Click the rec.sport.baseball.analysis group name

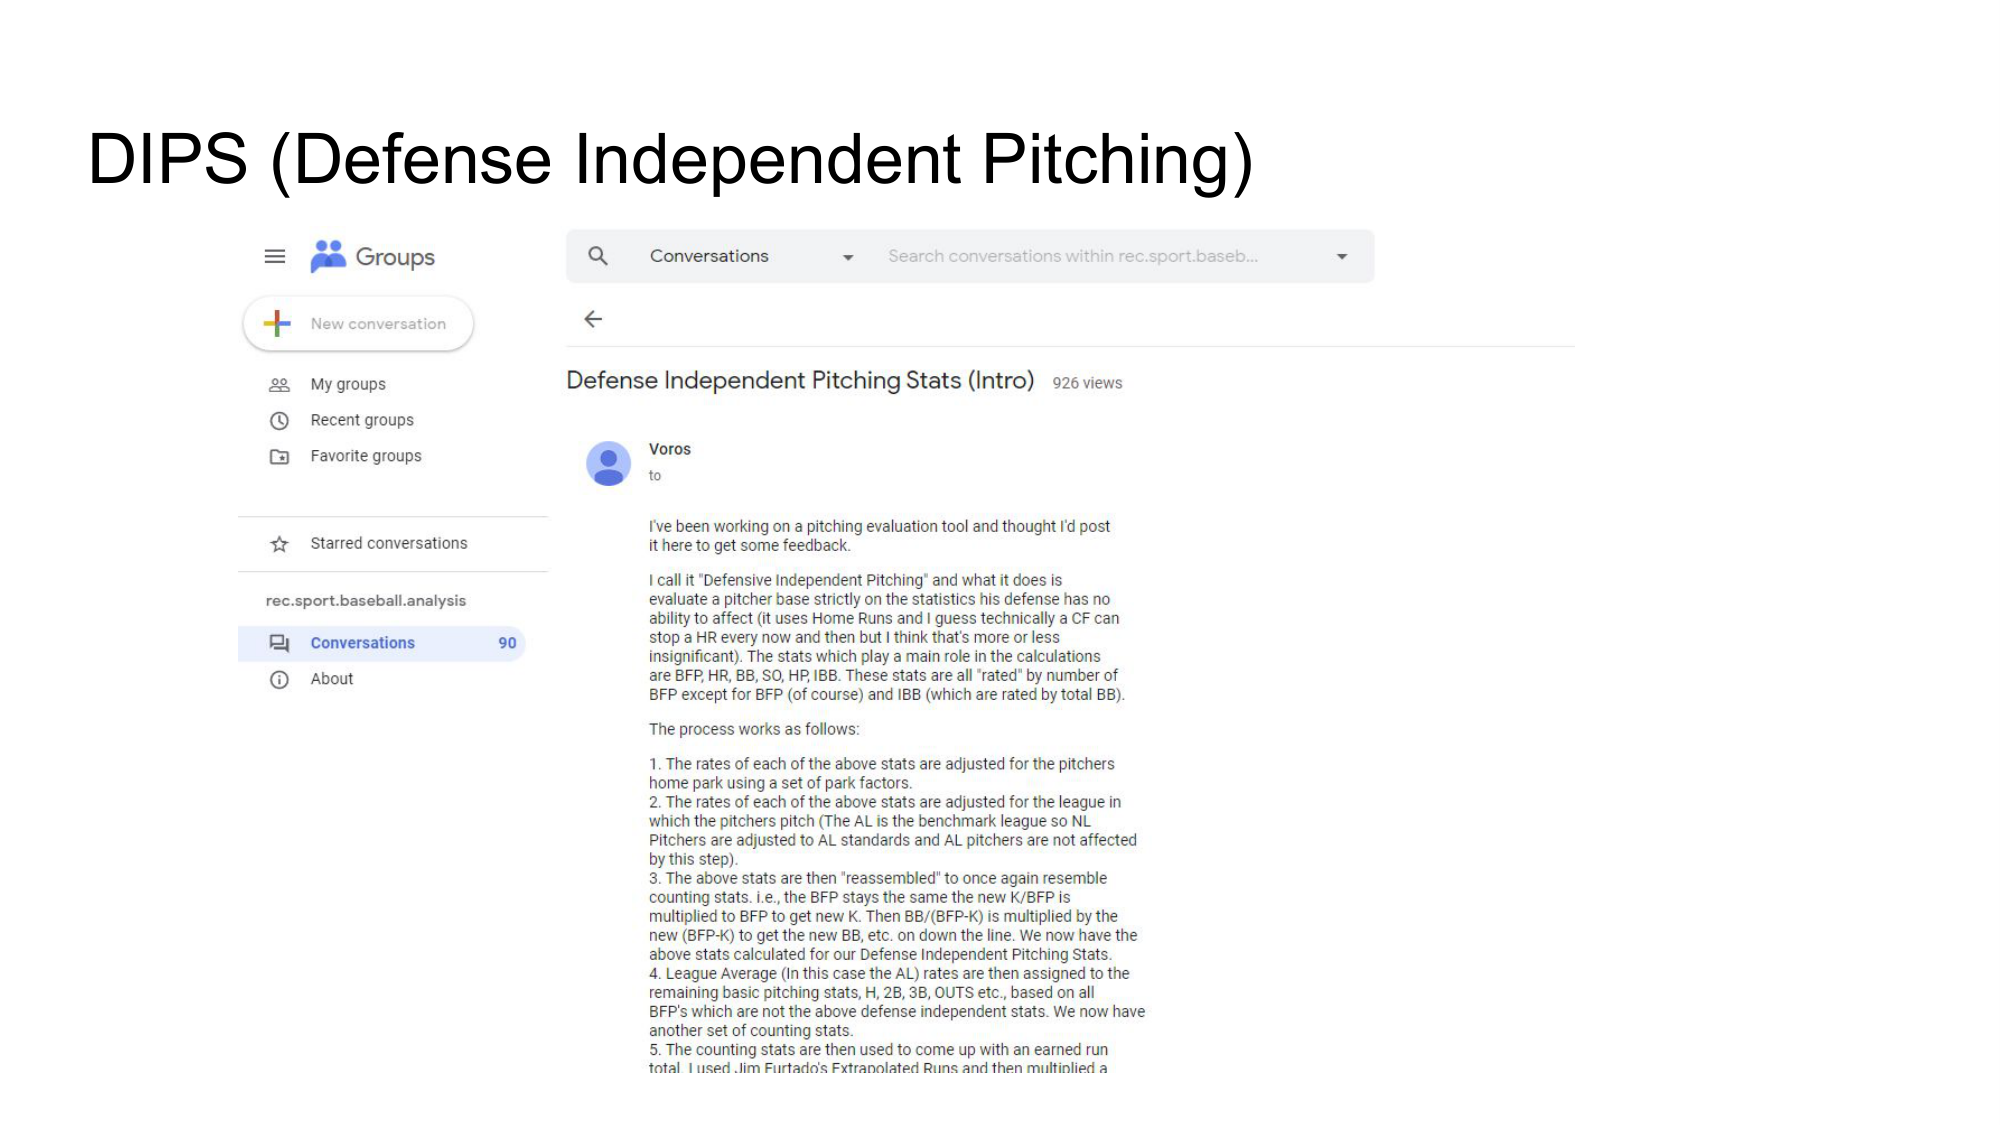[366, 601]
